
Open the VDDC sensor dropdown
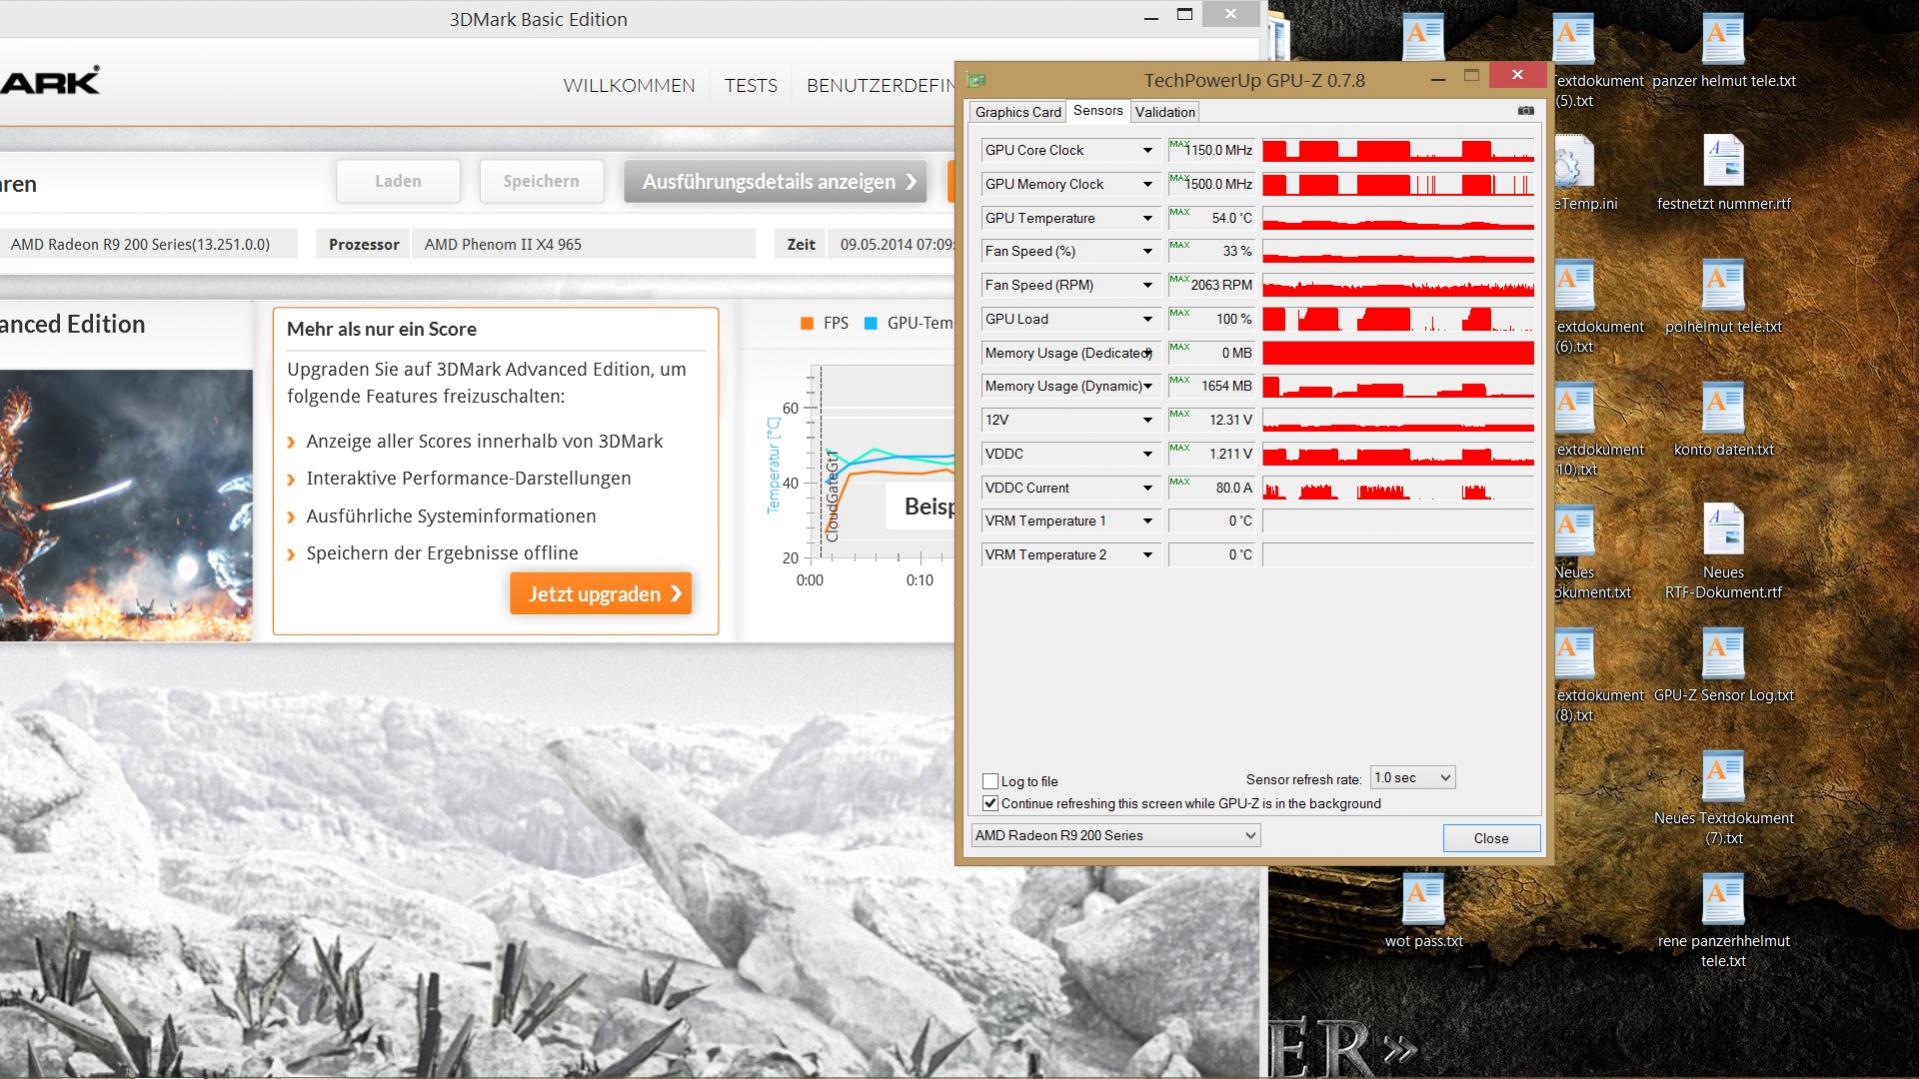pos(1147,454)
